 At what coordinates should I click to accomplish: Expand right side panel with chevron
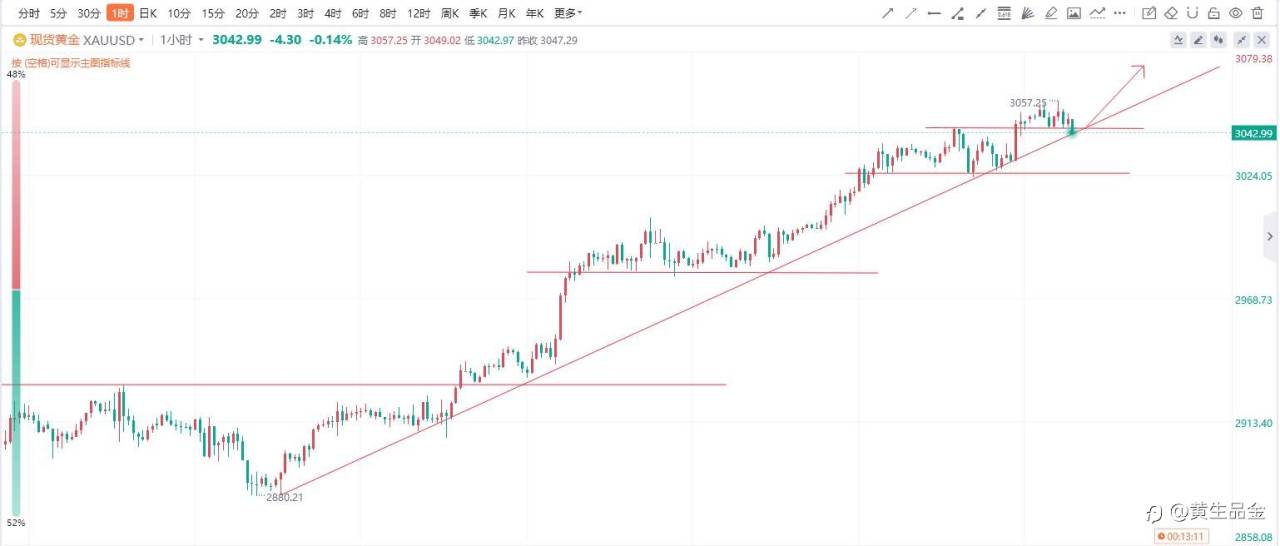1270,237
